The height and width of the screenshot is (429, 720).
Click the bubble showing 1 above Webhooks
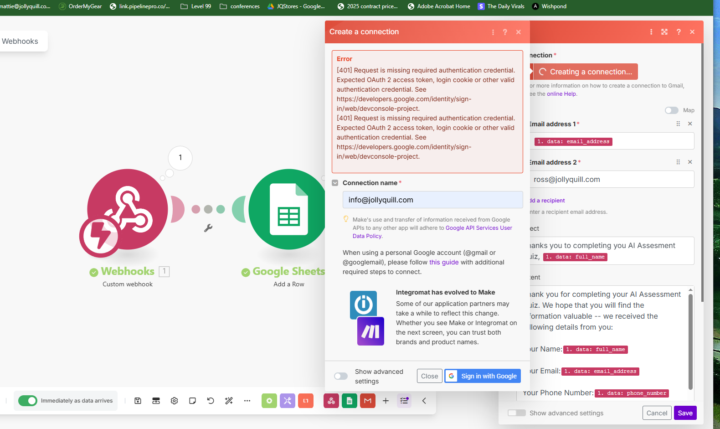[180, 158]
